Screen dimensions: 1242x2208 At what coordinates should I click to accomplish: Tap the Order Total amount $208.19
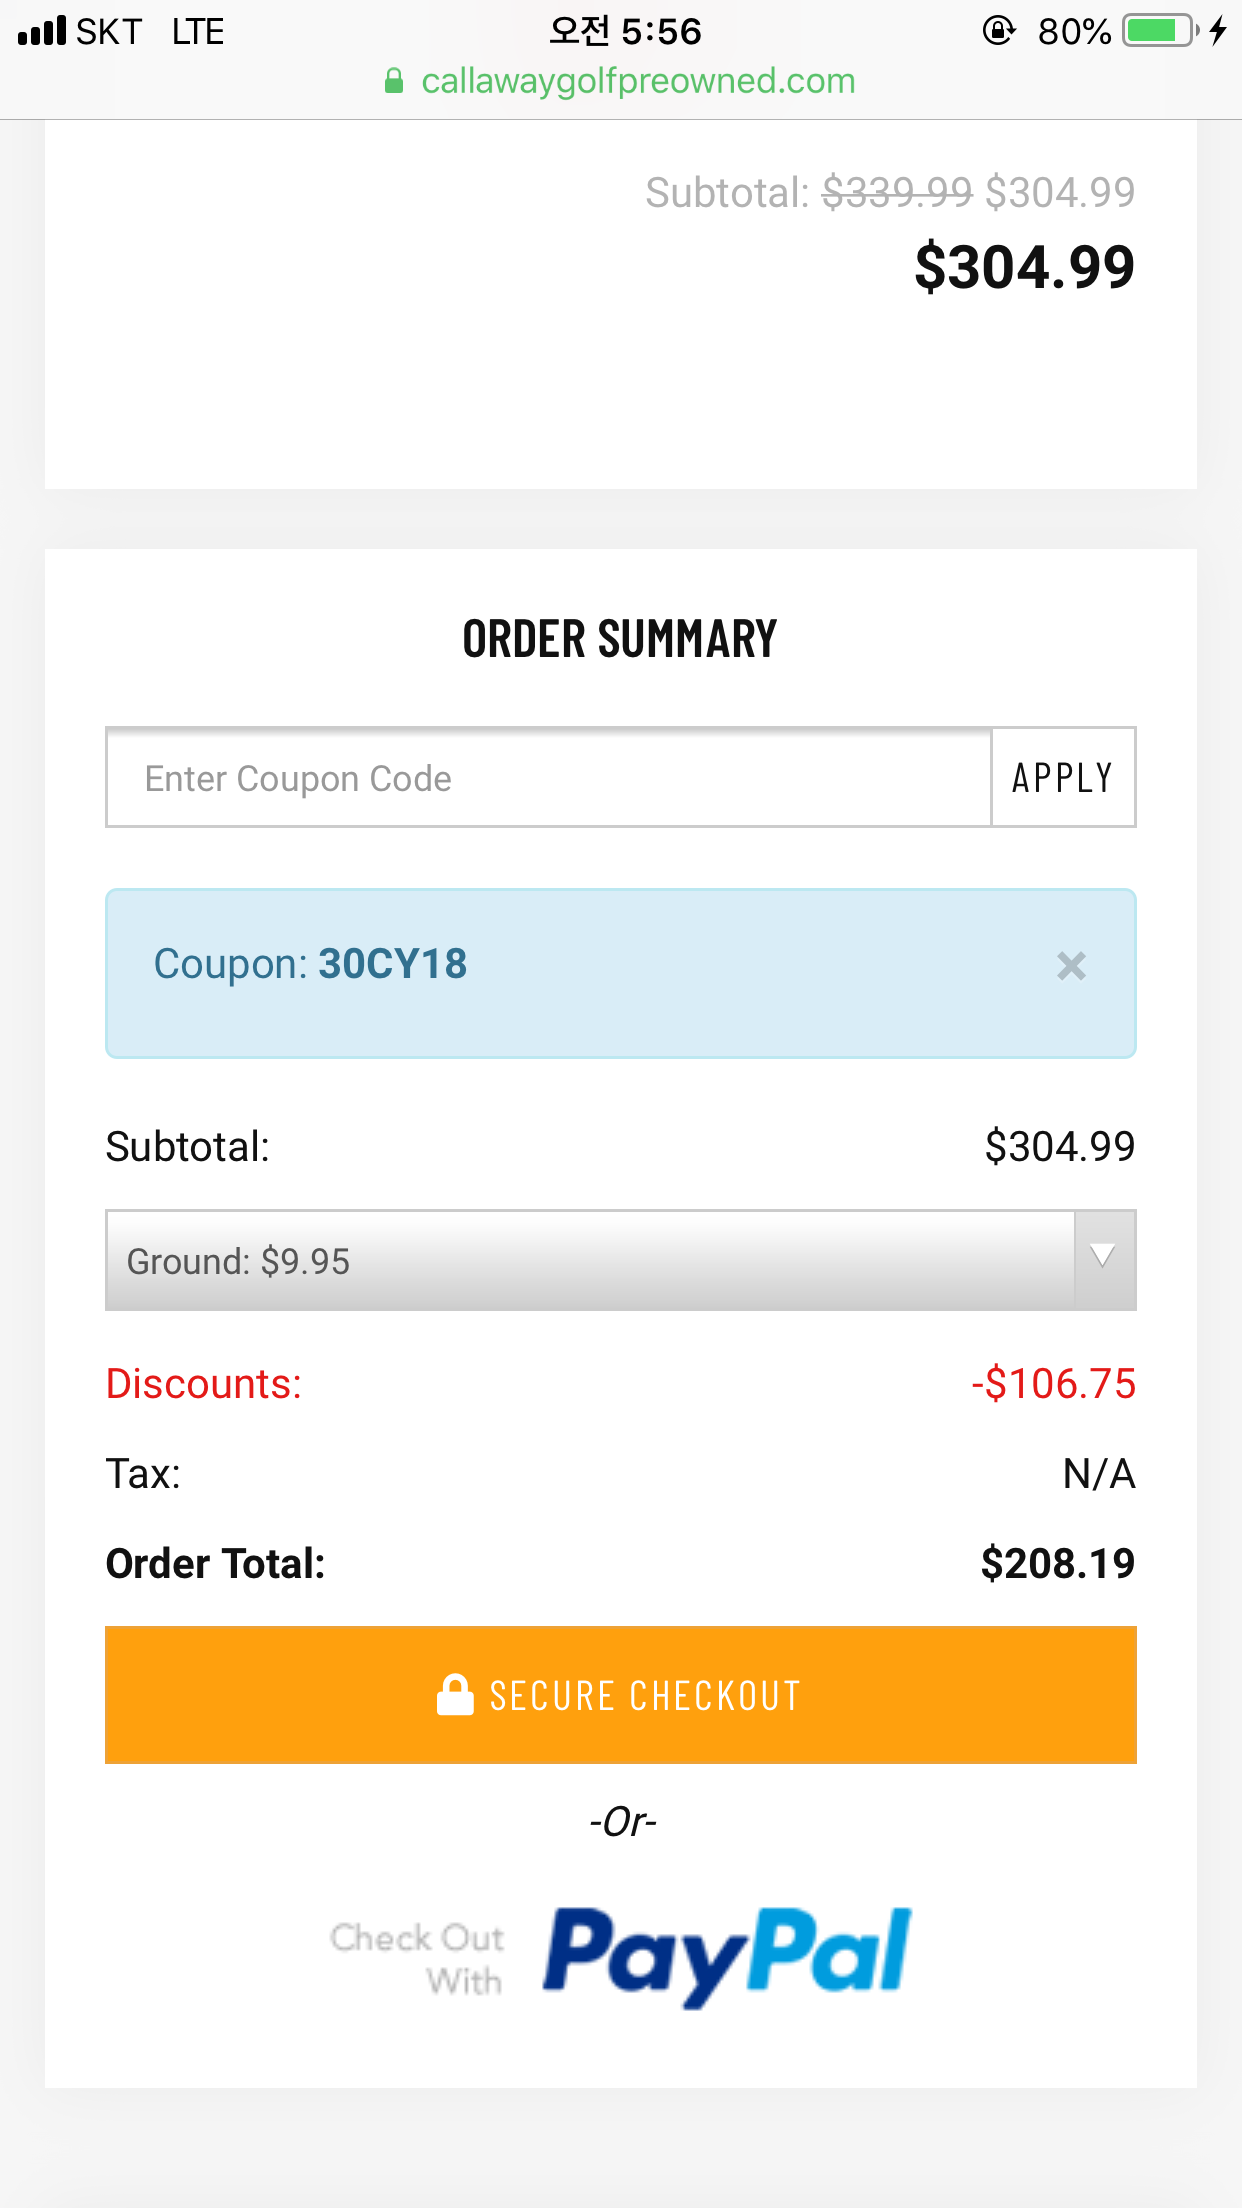coord(1057,1563)
